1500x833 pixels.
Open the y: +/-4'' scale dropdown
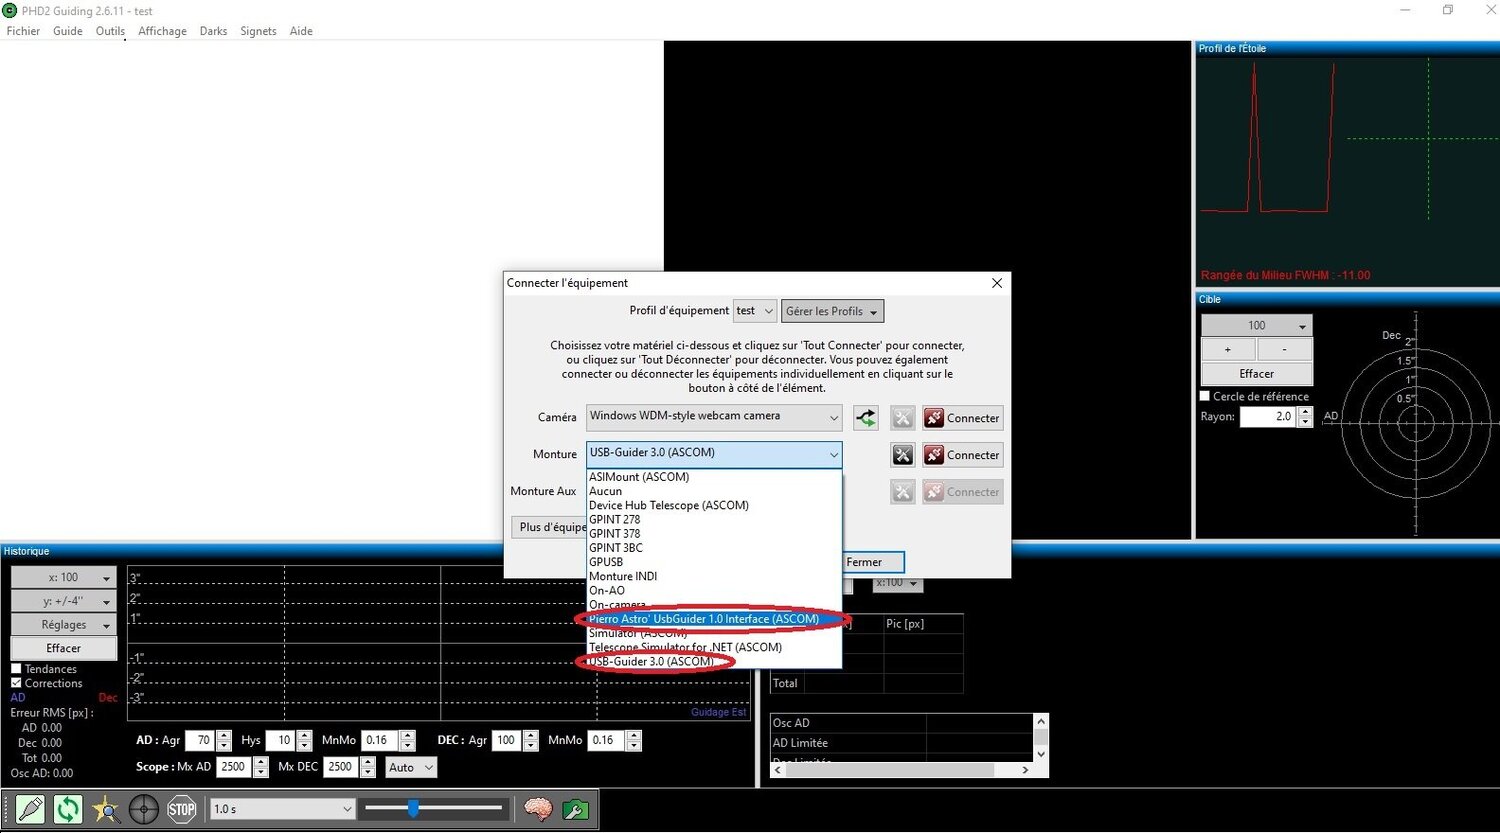tap(64, 601)
